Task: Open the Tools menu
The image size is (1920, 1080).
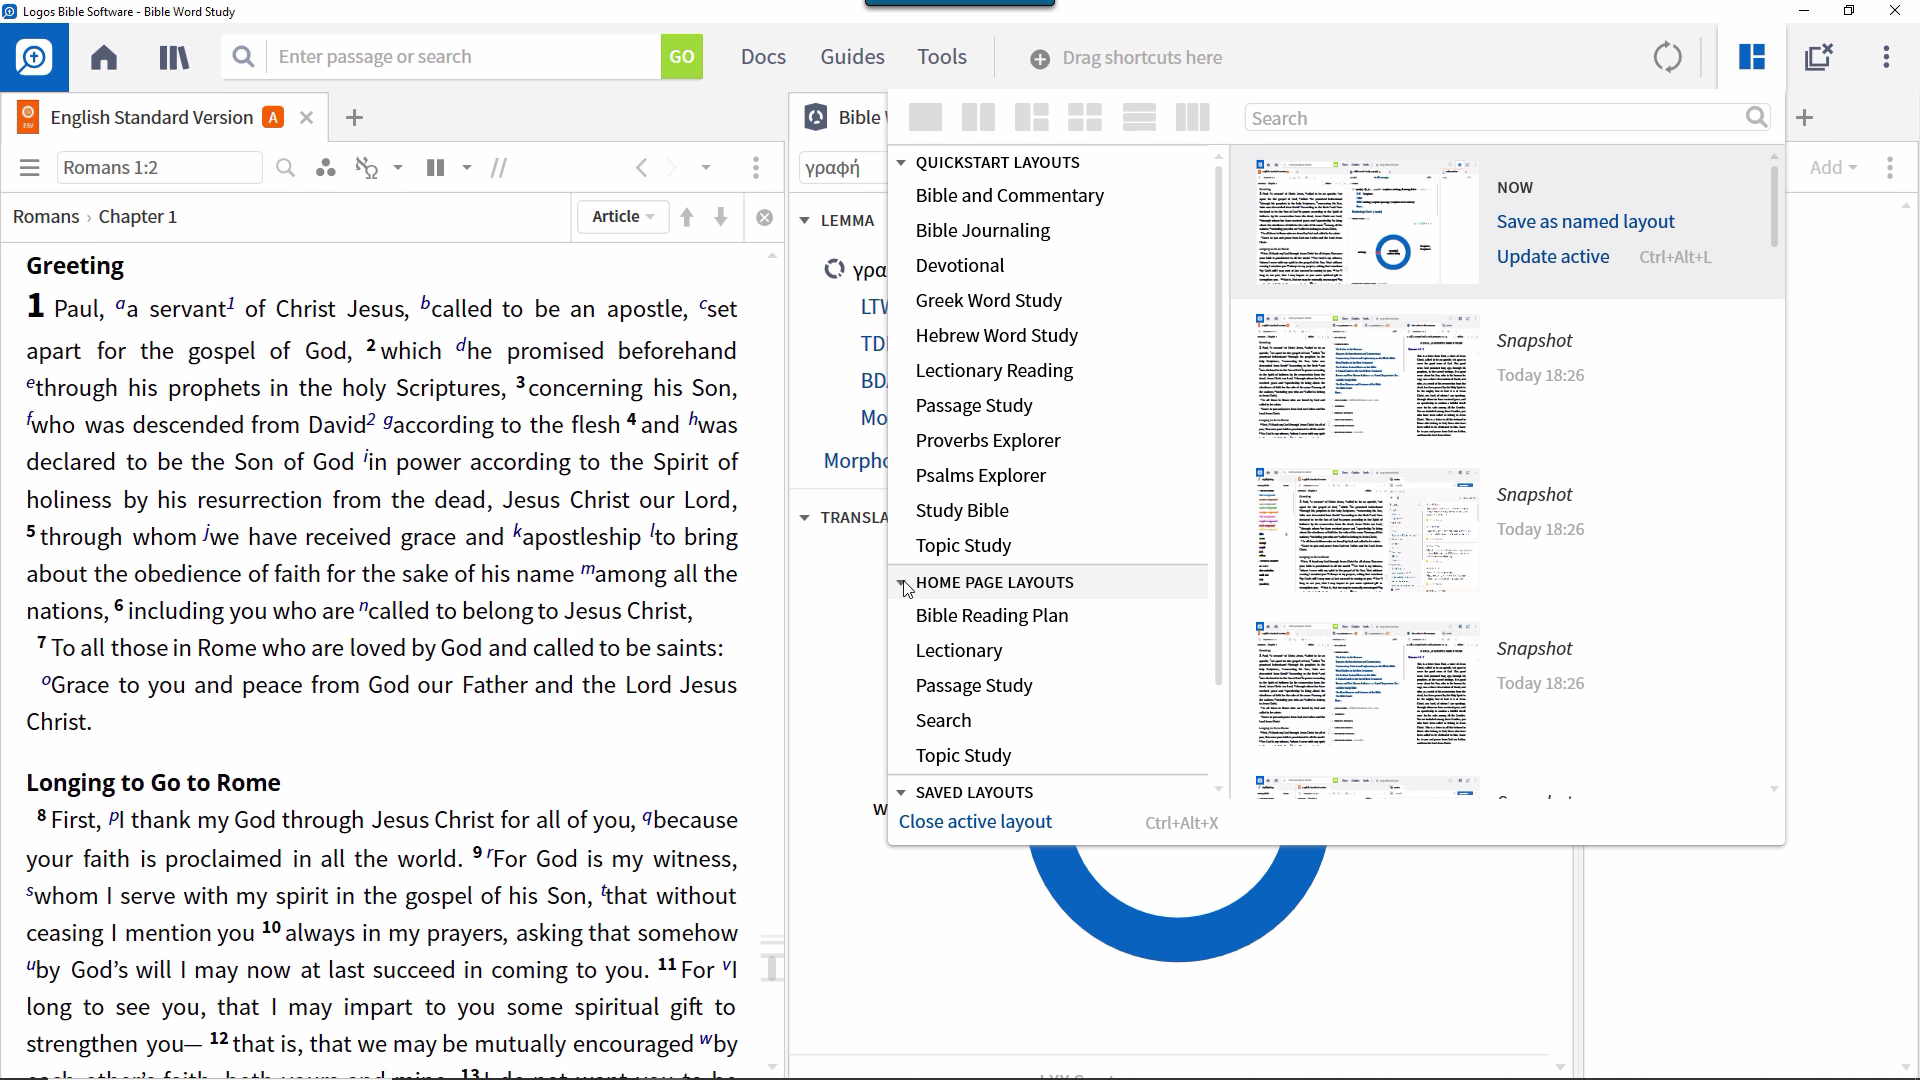Action: 942,57
